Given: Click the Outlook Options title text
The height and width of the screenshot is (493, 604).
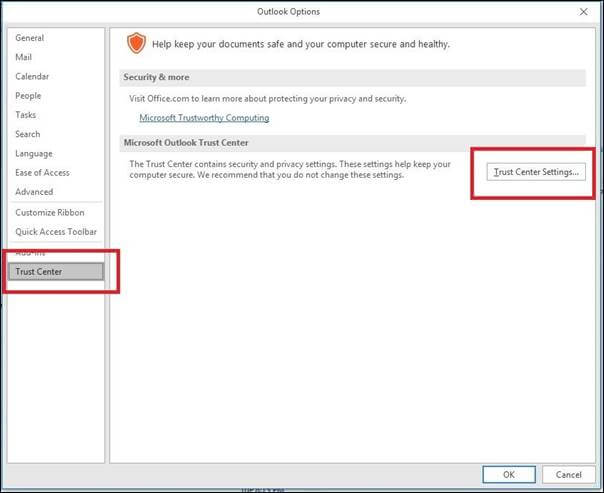Looking at the screenshot, I should (x=289, y=12).
